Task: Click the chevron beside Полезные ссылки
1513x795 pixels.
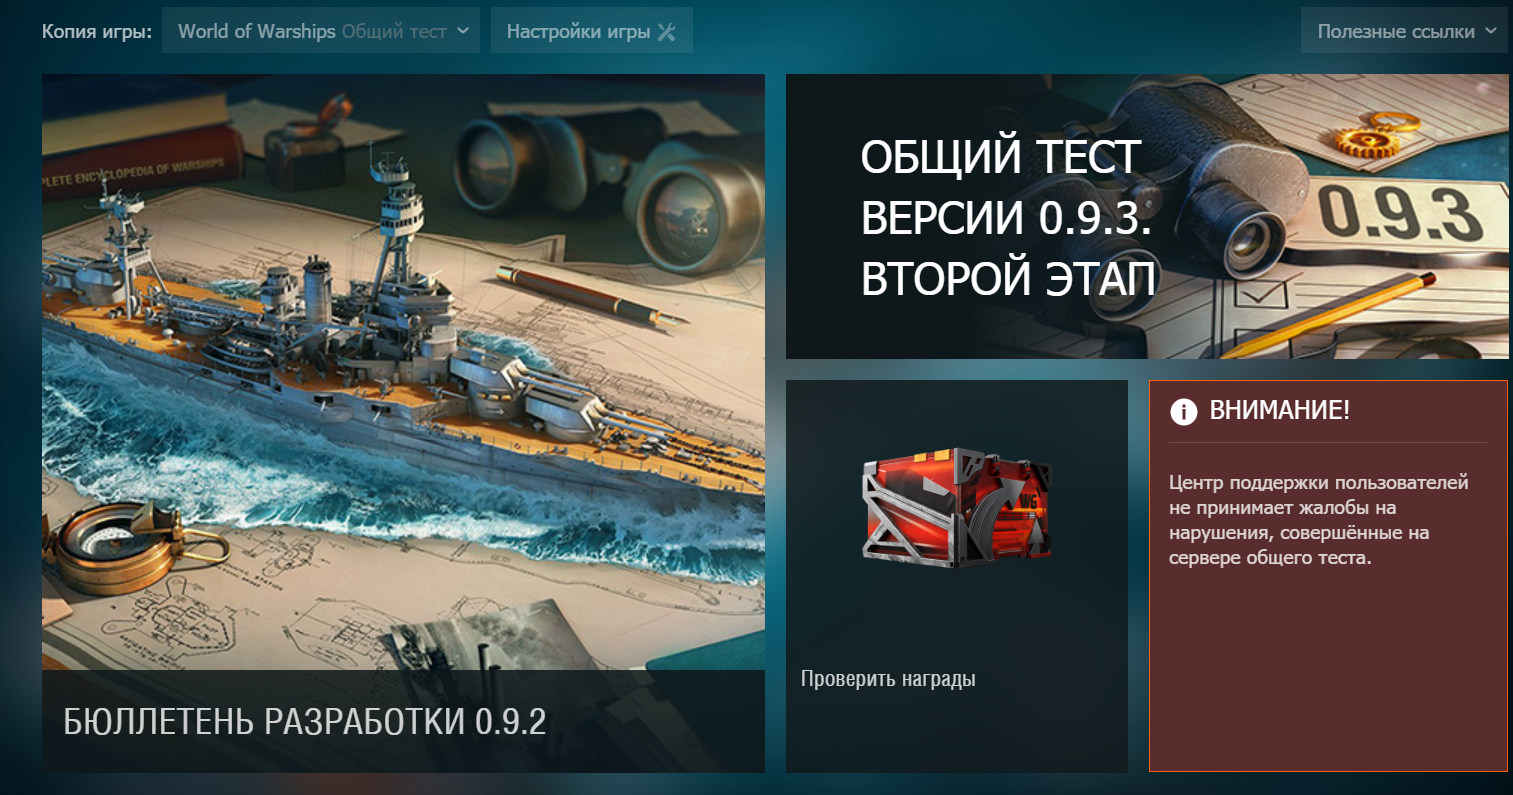Action: click(1491, 31)
